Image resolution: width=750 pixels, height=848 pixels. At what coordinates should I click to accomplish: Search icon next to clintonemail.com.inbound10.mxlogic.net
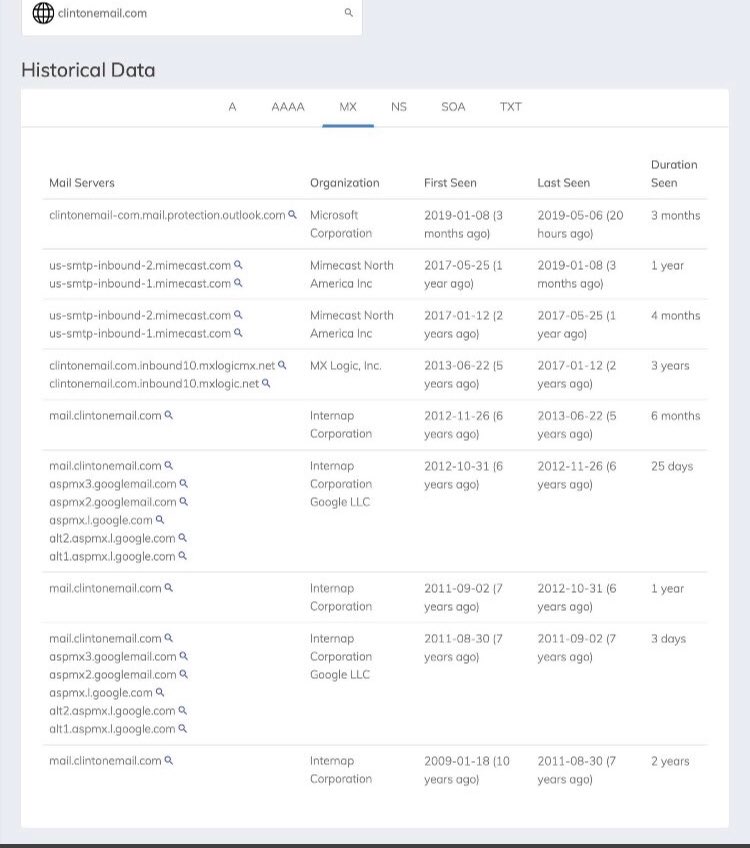click(266, 383)
